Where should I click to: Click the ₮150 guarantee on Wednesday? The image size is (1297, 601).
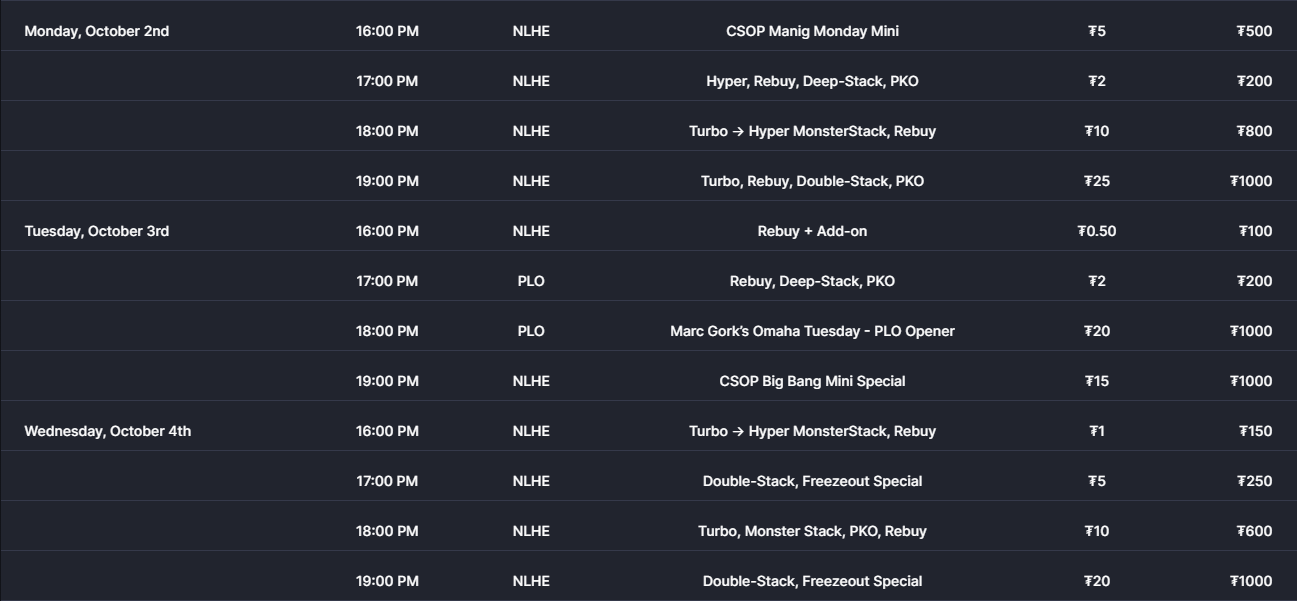[x=1255, y=431]
